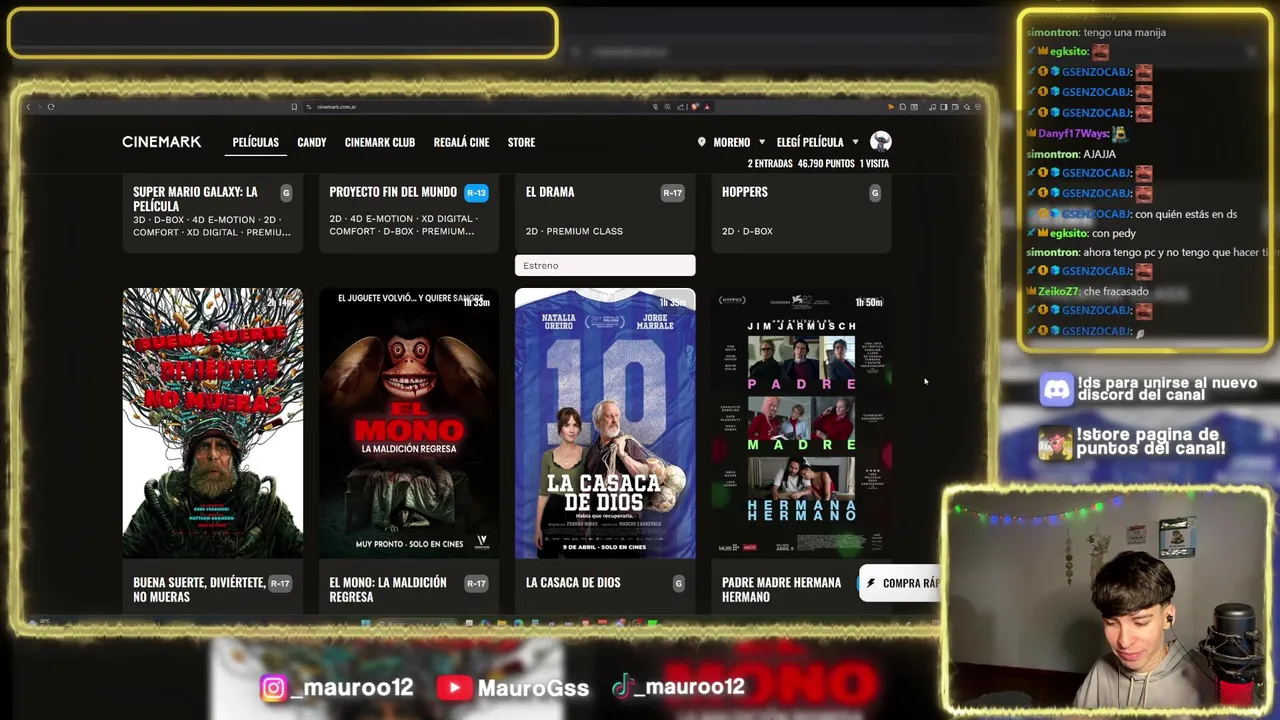
Task: Open Padre Madre Hermana Hermano title
Action: pos(782,589)
